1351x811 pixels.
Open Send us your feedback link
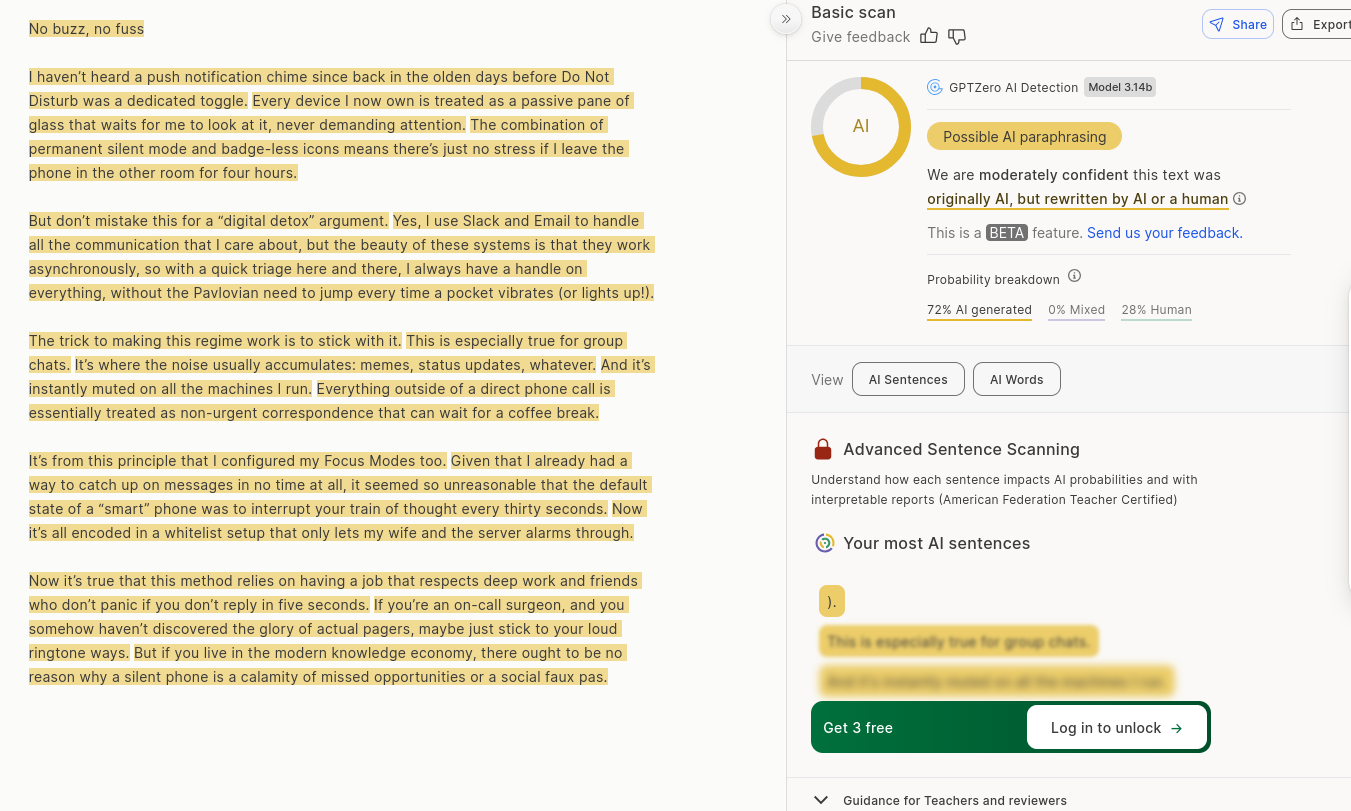[1164, 233]
